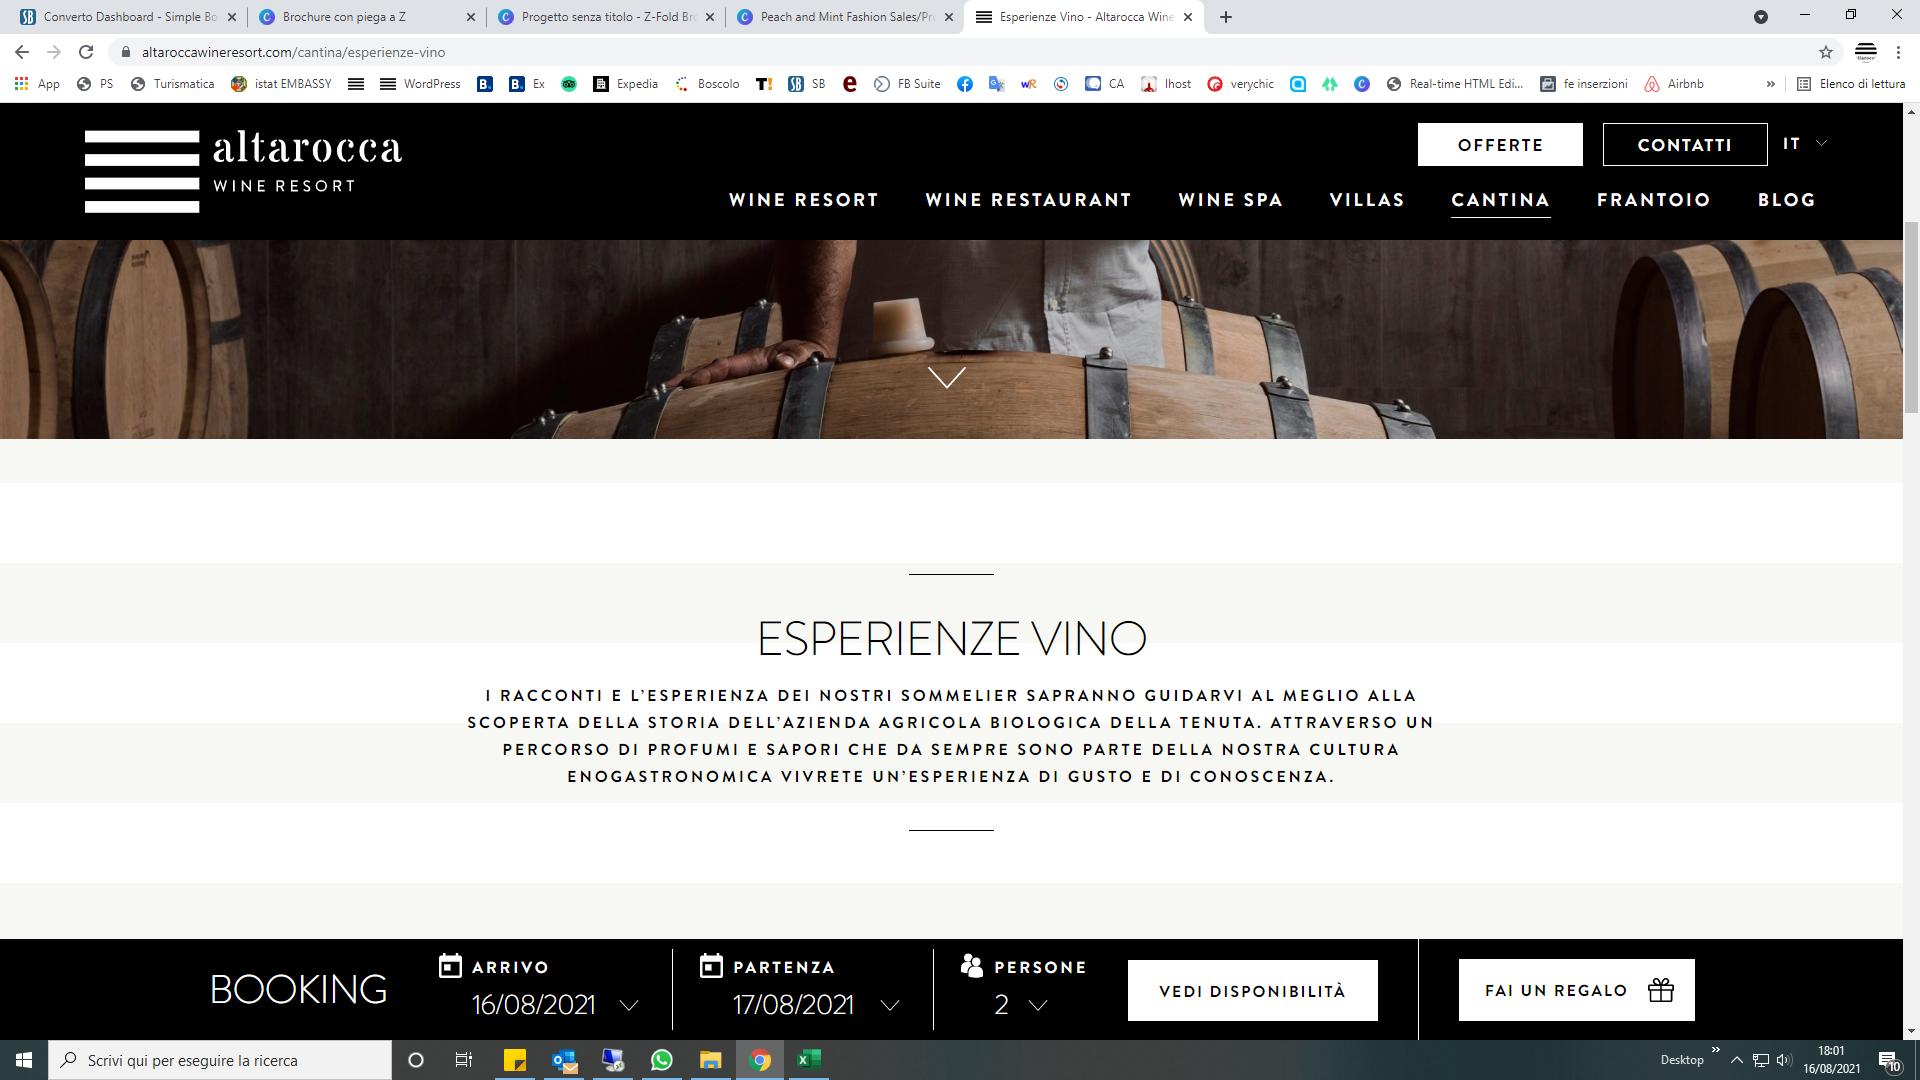Bookmark this page with the star icon
The image size is (1920, 1080).
(x=1826, y=52)
